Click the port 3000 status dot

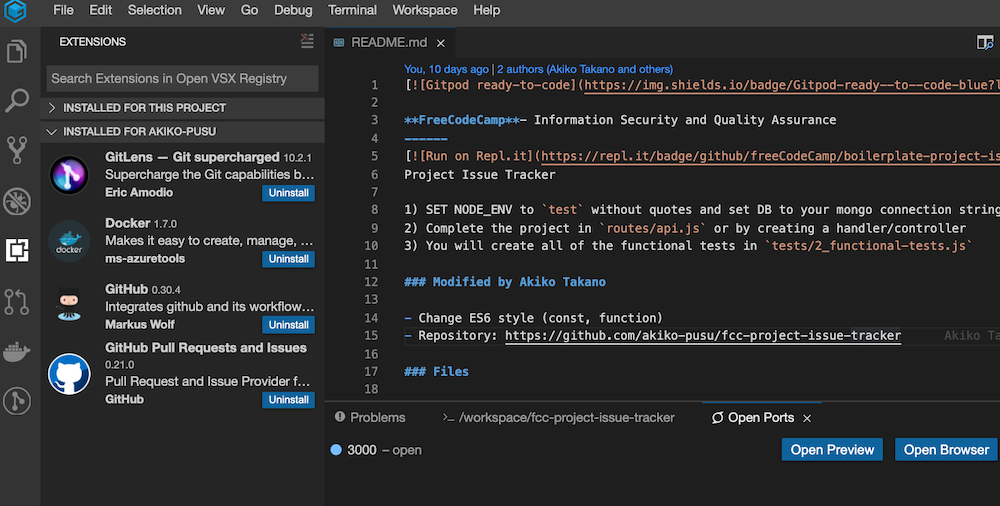coord(336,450)
